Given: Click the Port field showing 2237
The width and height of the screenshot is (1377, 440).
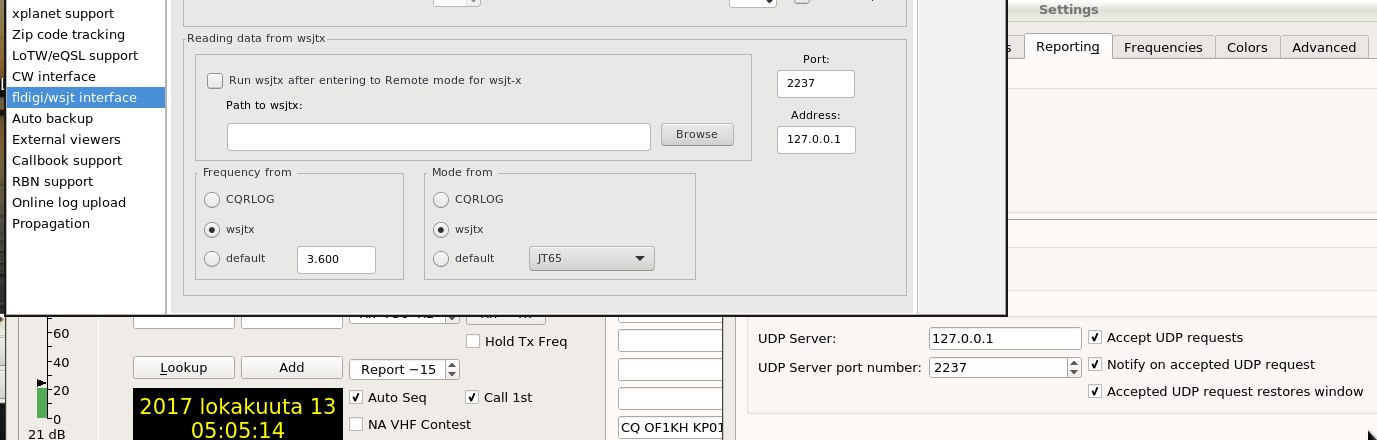Looking at the screenshot, I should pyautogui.click(x=816, y=84).
